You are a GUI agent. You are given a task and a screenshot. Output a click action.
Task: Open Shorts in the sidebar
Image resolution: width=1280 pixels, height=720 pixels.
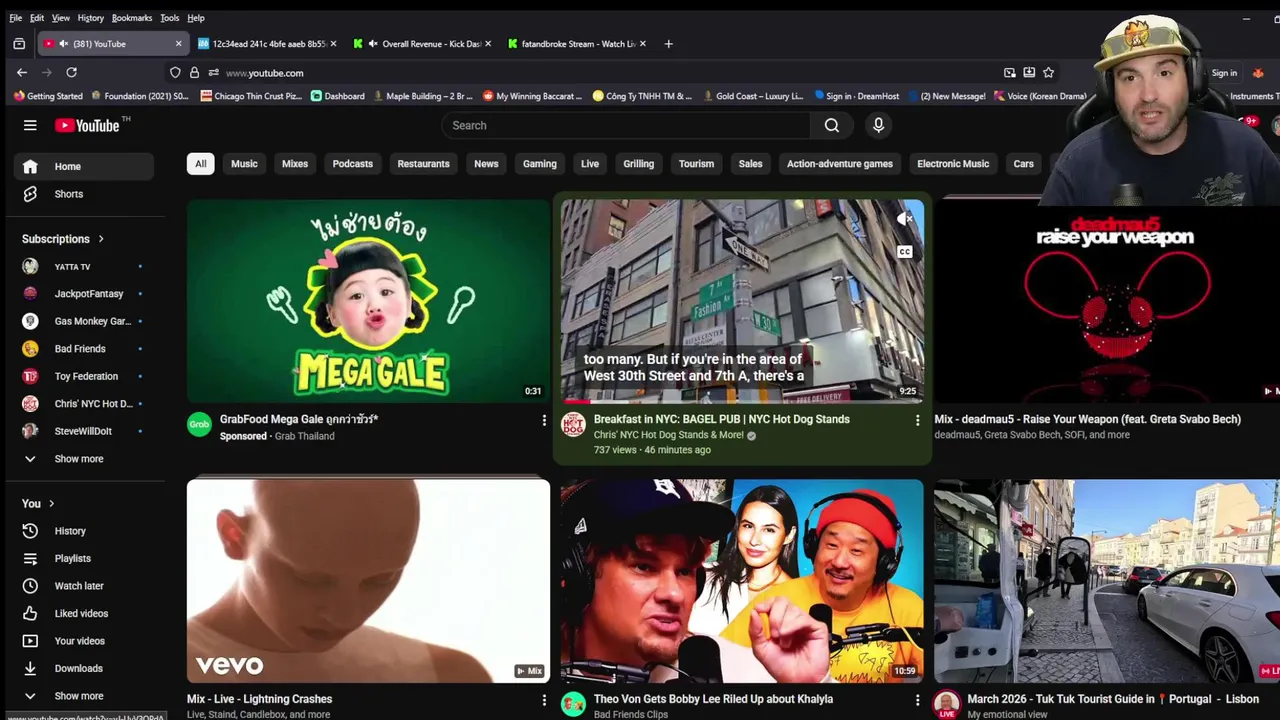click(84, 194)
